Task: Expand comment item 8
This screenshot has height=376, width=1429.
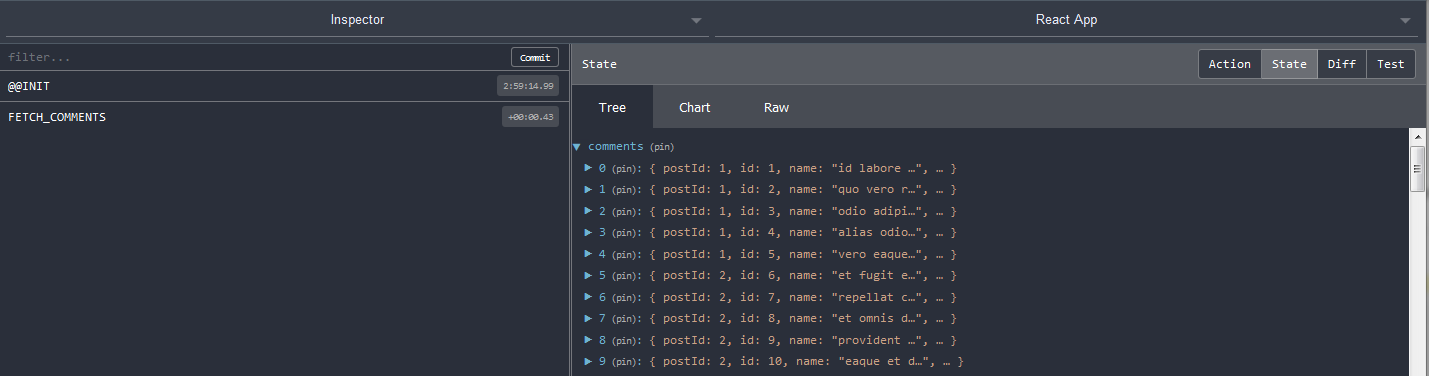Action: tap(589, 340)
